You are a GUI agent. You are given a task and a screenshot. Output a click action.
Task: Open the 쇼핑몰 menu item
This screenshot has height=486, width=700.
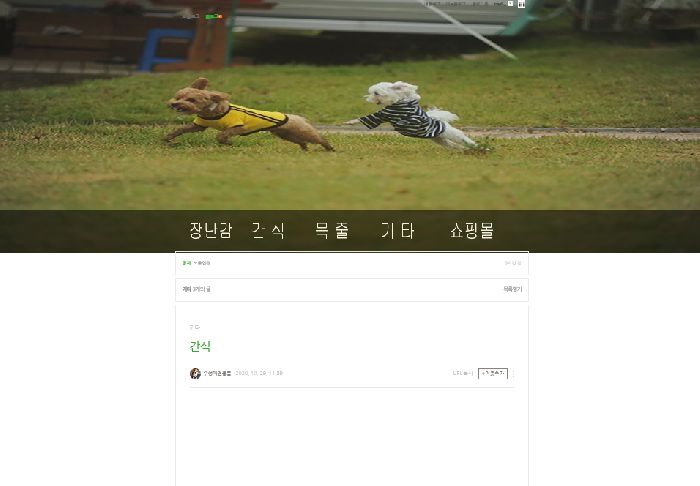pos(472,231)
